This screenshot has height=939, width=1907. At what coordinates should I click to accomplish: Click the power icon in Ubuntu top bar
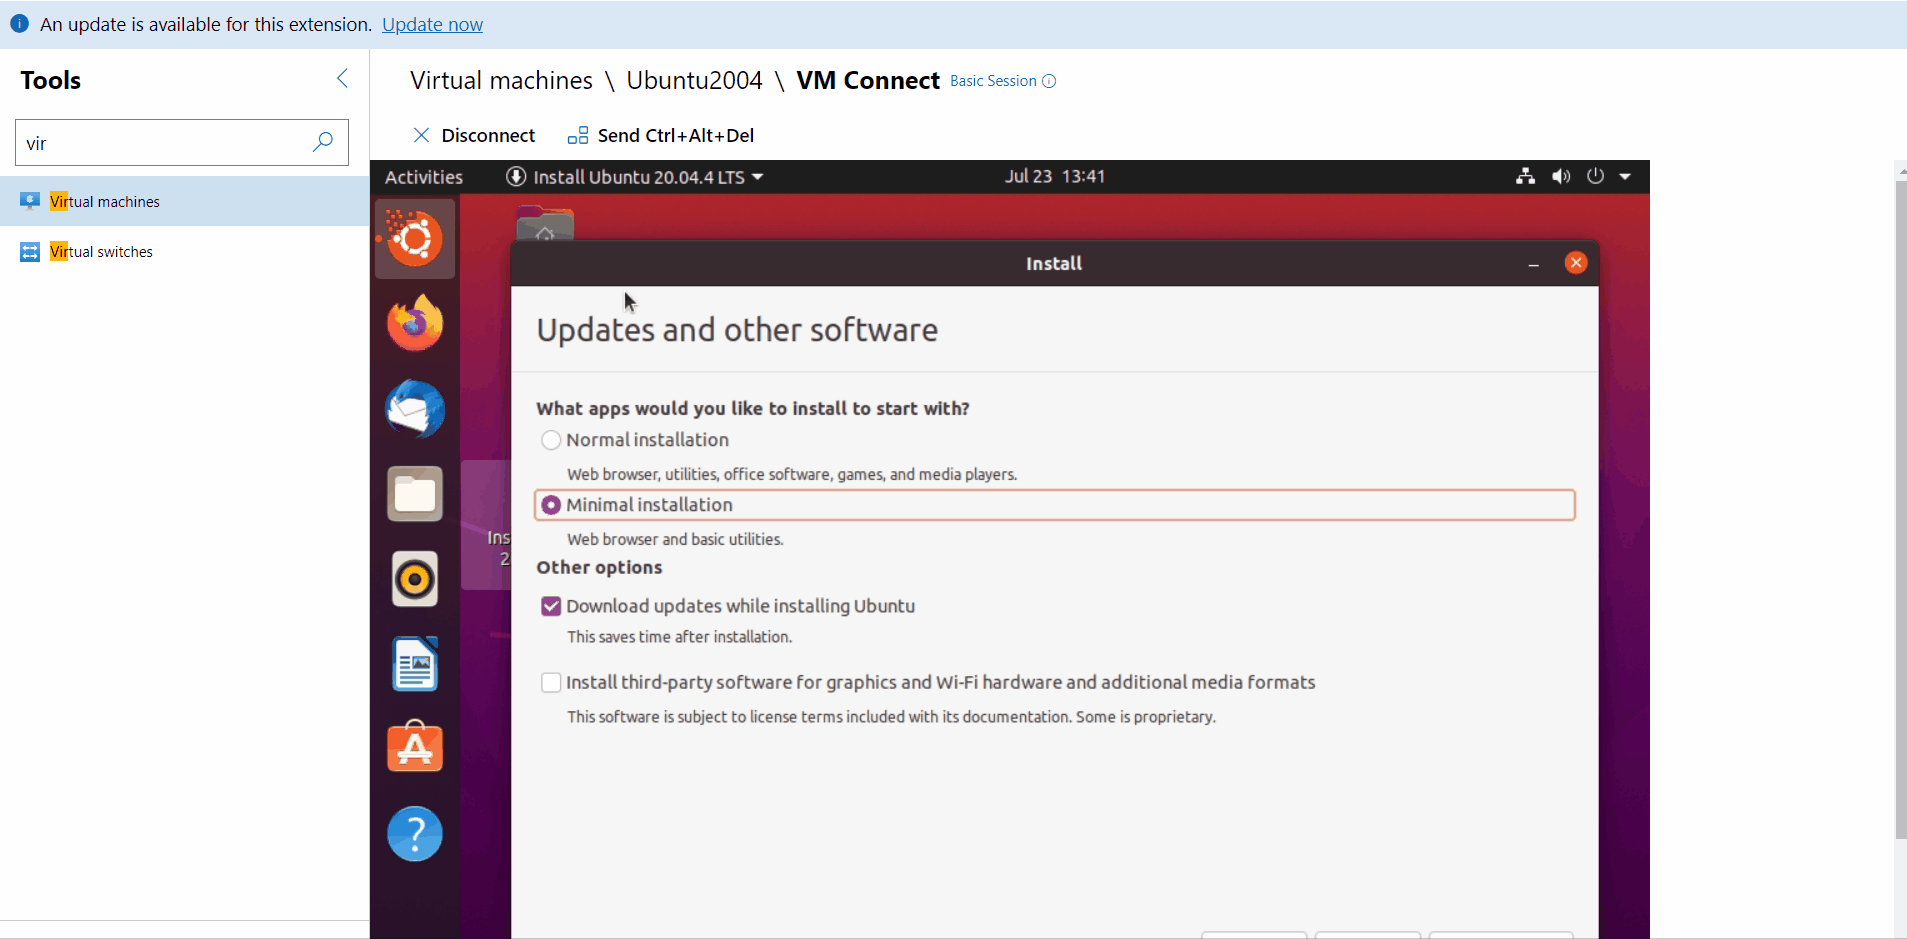(1595, 176)
